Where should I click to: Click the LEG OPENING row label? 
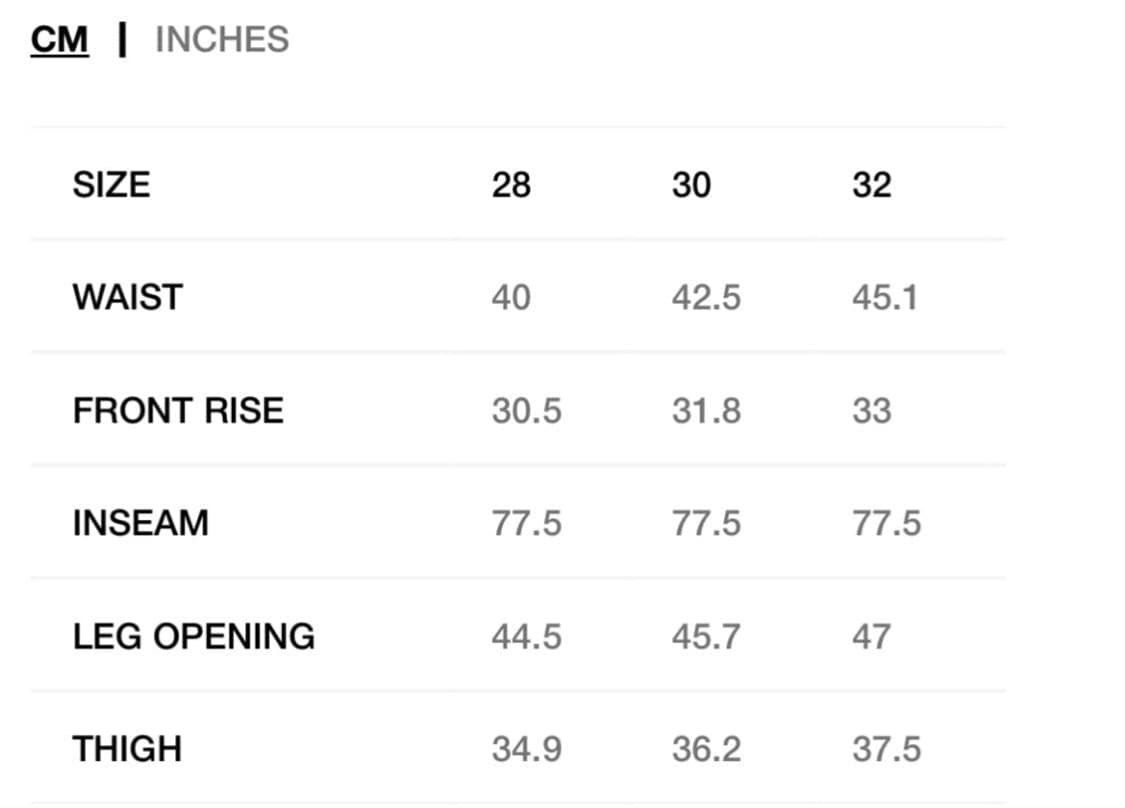[x=194, y=636]
